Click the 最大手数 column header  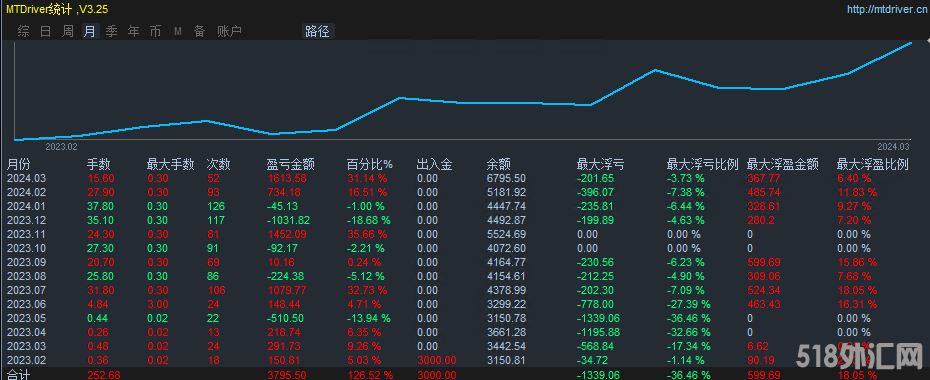tap(170, 164)
